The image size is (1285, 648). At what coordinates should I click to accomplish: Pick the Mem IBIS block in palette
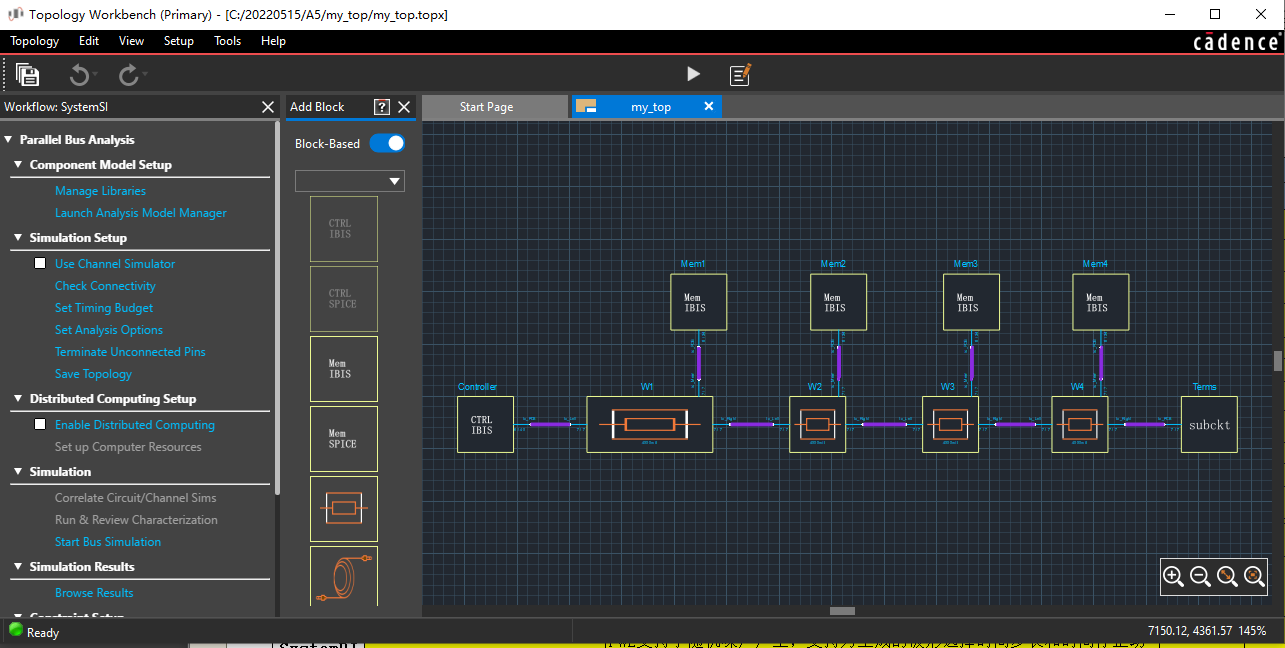344,369
